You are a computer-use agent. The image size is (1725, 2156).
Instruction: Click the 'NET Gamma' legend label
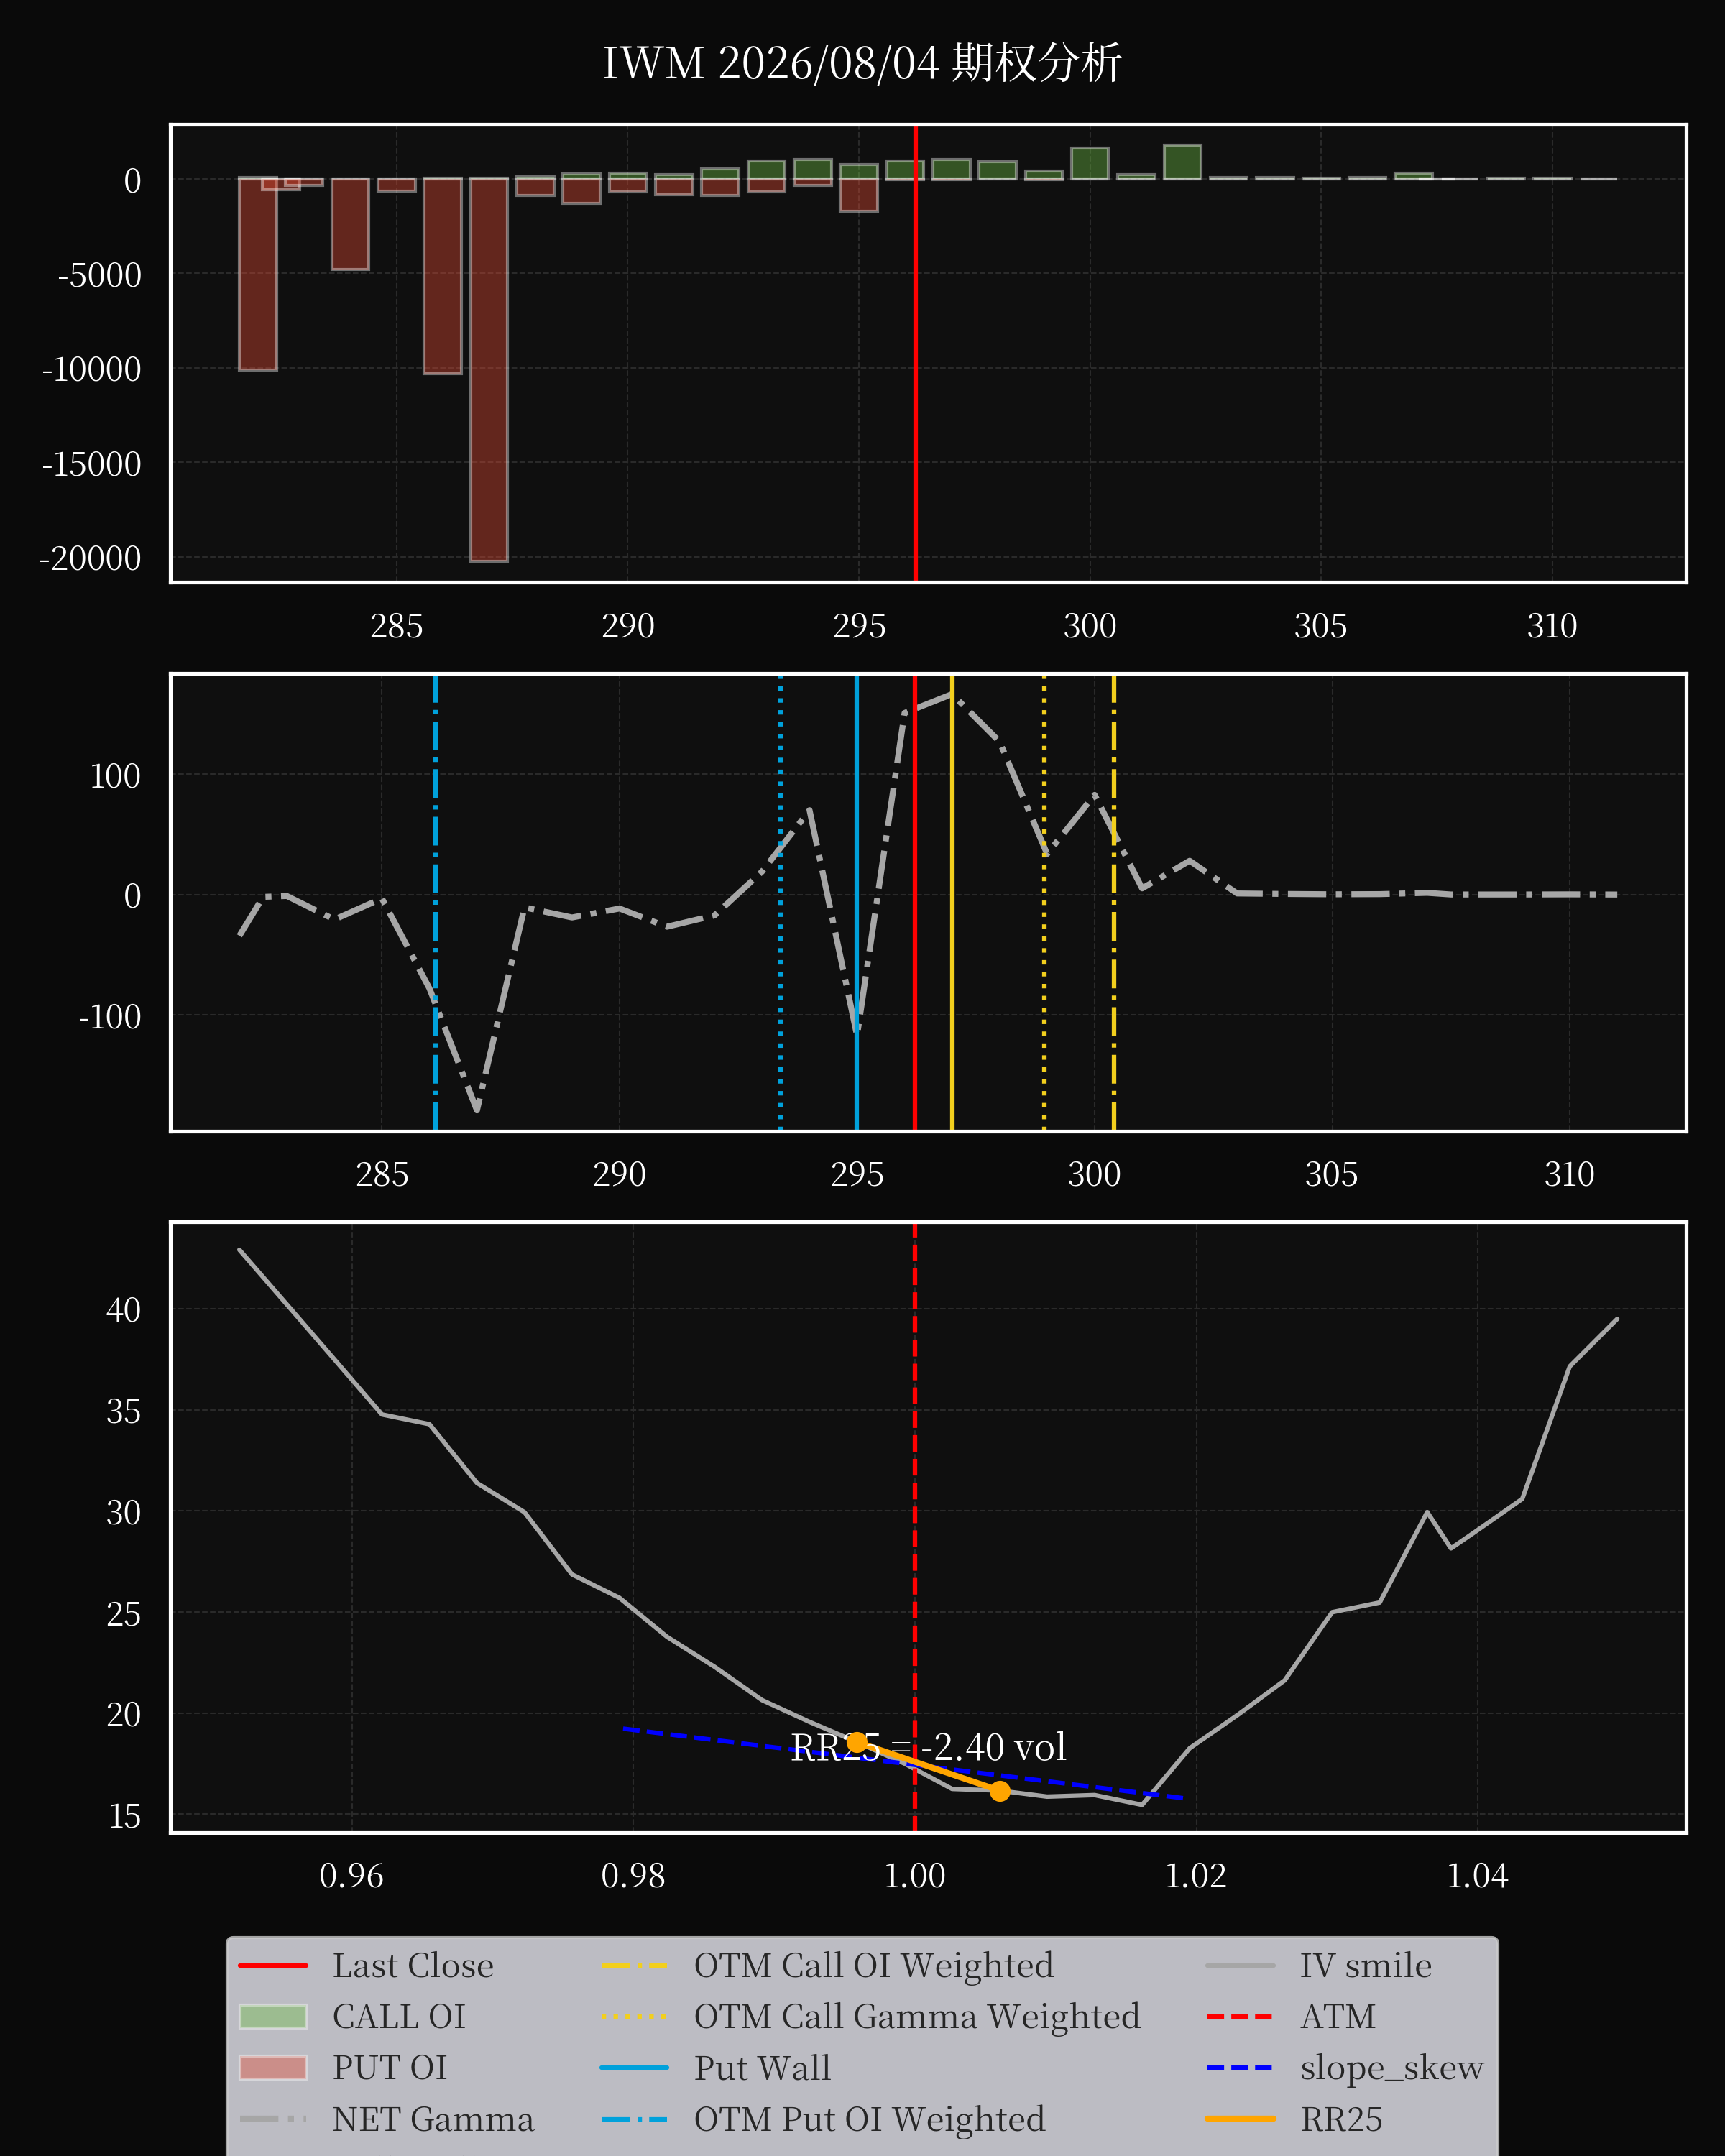433,2119
